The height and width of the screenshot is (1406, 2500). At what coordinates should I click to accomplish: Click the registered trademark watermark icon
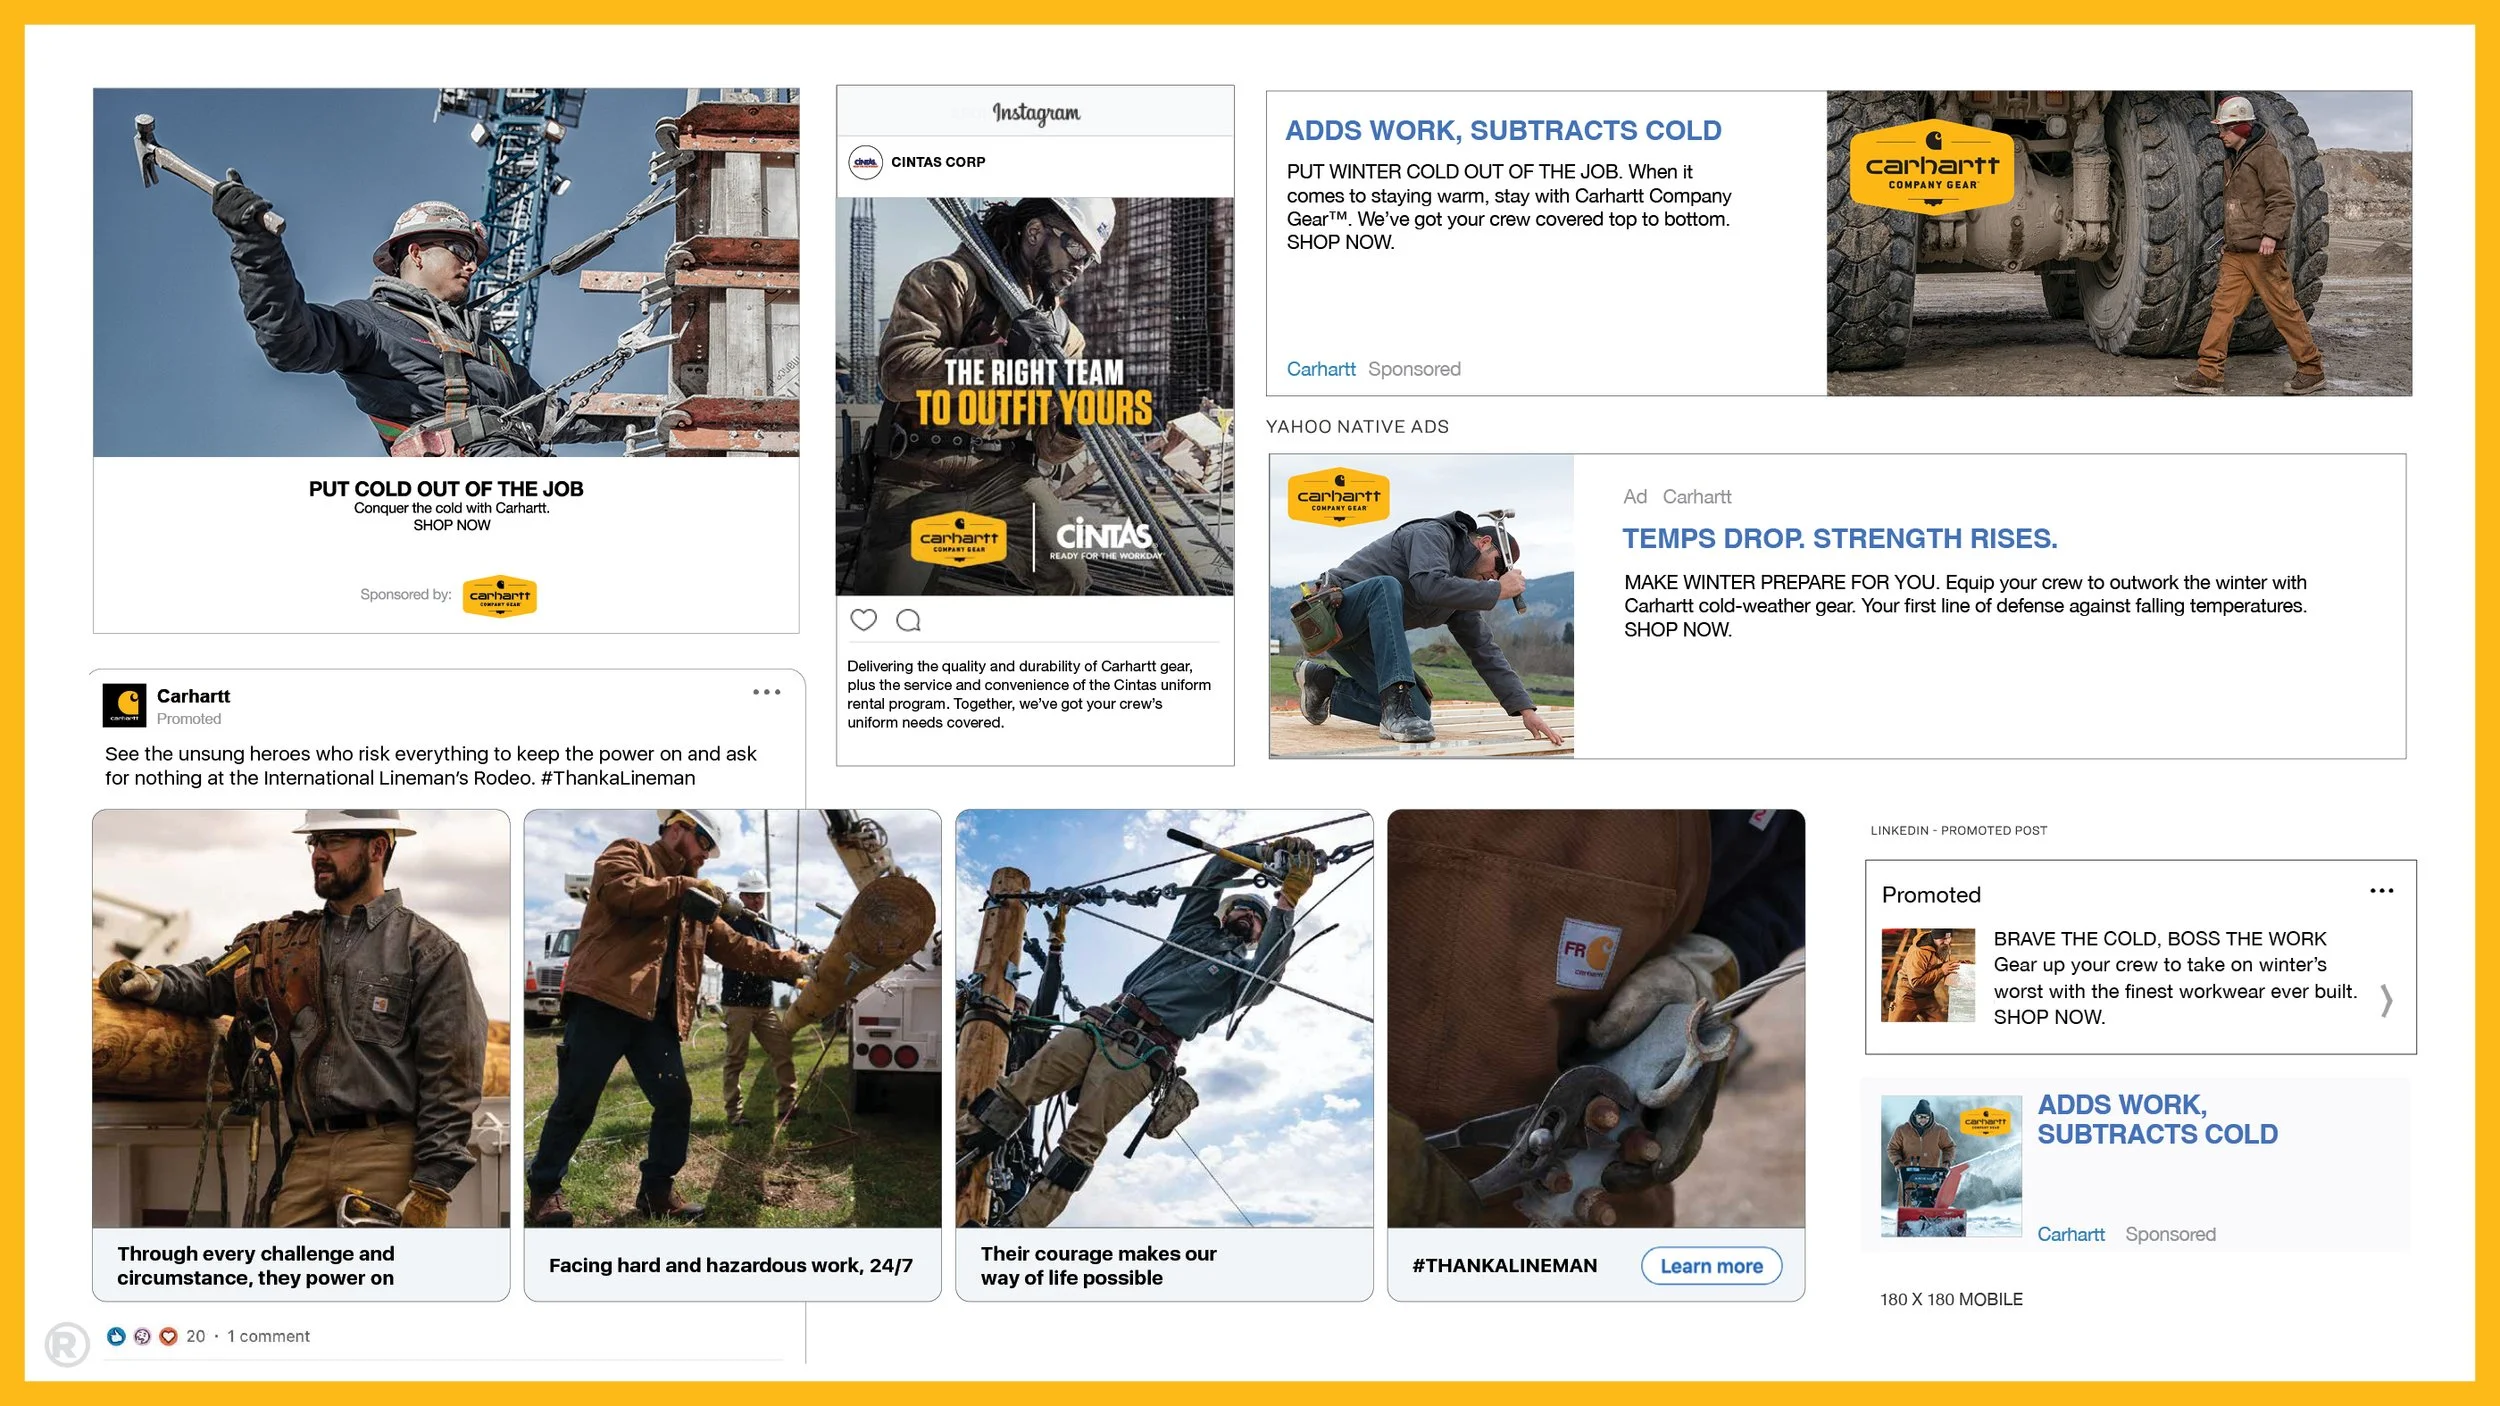coord(67,1344)
